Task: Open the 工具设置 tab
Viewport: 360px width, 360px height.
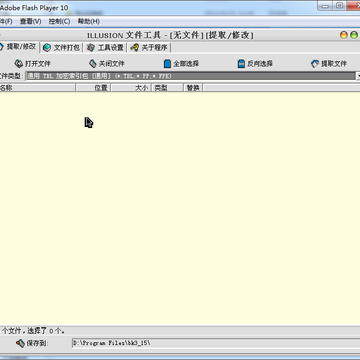Action: tap(105, 48)
